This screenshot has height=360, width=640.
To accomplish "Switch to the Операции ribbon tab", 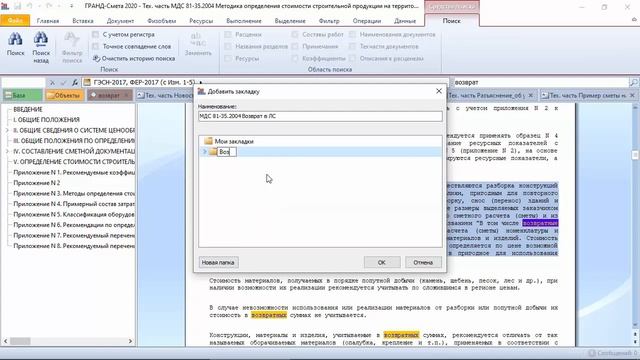I will 367,21.
